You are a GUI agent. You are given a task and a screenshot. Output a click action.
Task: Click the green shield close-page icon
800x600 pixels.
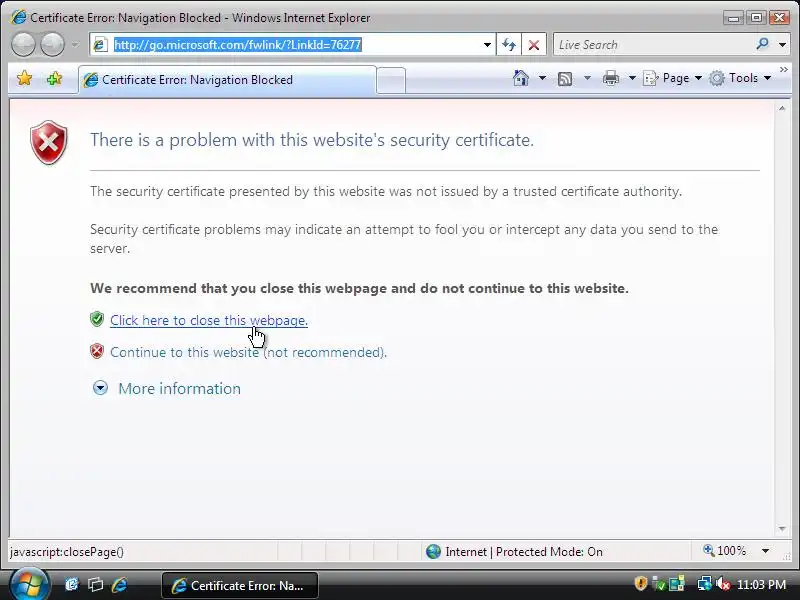point(97,319)
